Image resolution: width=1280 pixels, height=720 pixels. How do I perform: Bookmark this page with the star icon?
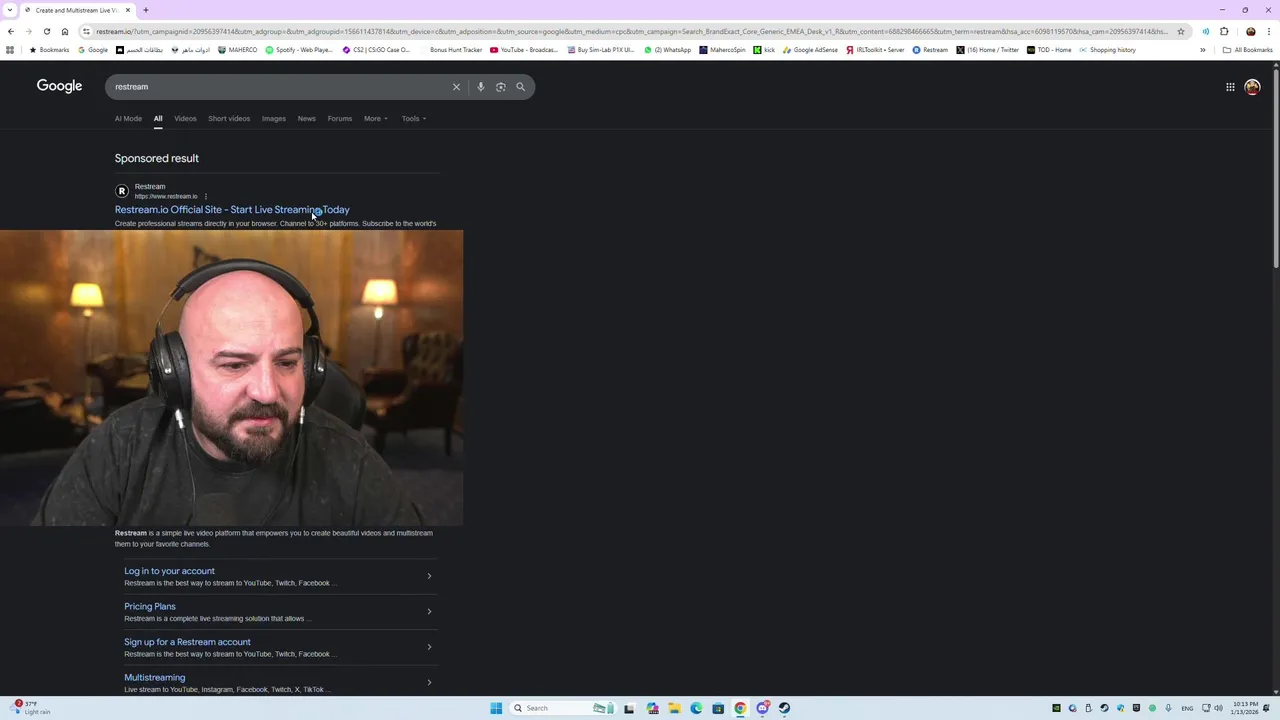pyautogui.click(x=1181, y=31)
